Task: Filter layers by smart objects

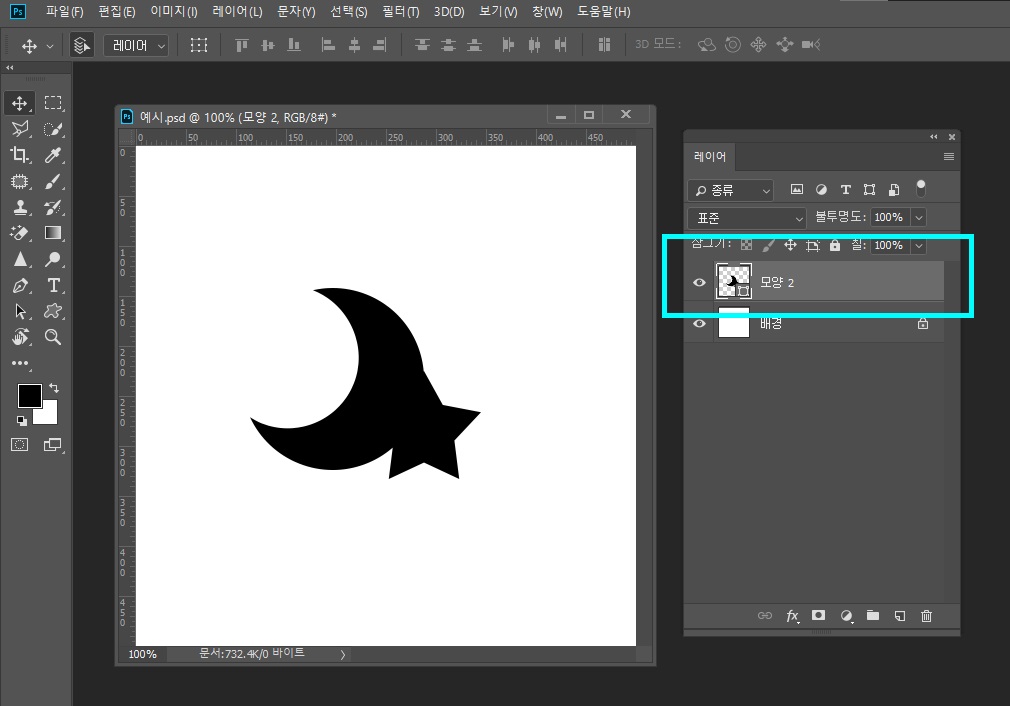Action: click(x=894, y=189)
